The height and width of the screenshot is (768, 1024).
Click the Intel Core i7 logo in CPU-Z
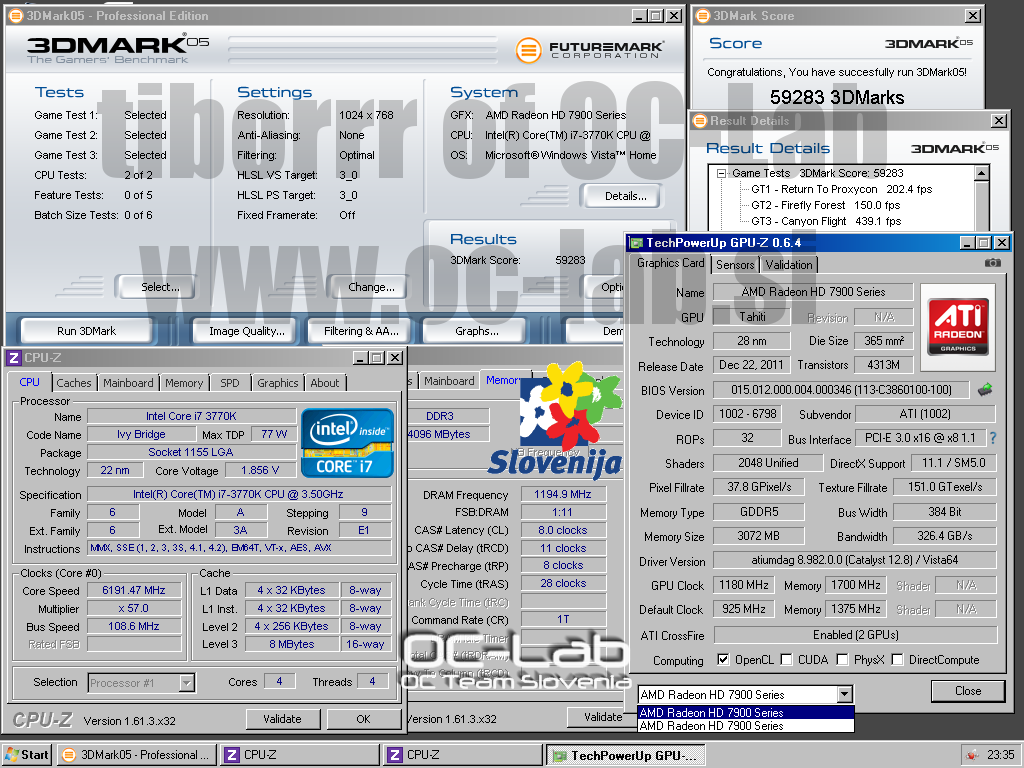[347, 443]
